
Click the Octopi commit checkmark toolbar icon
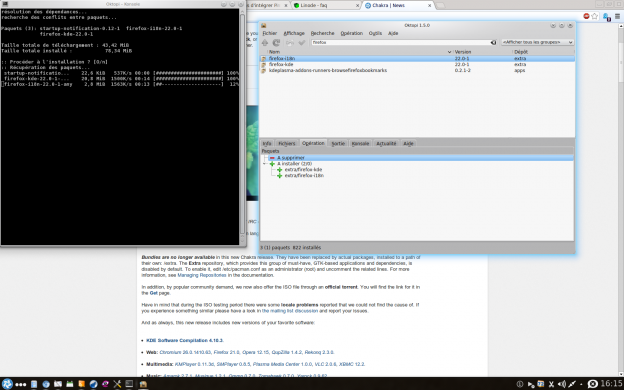pos(302,43)
